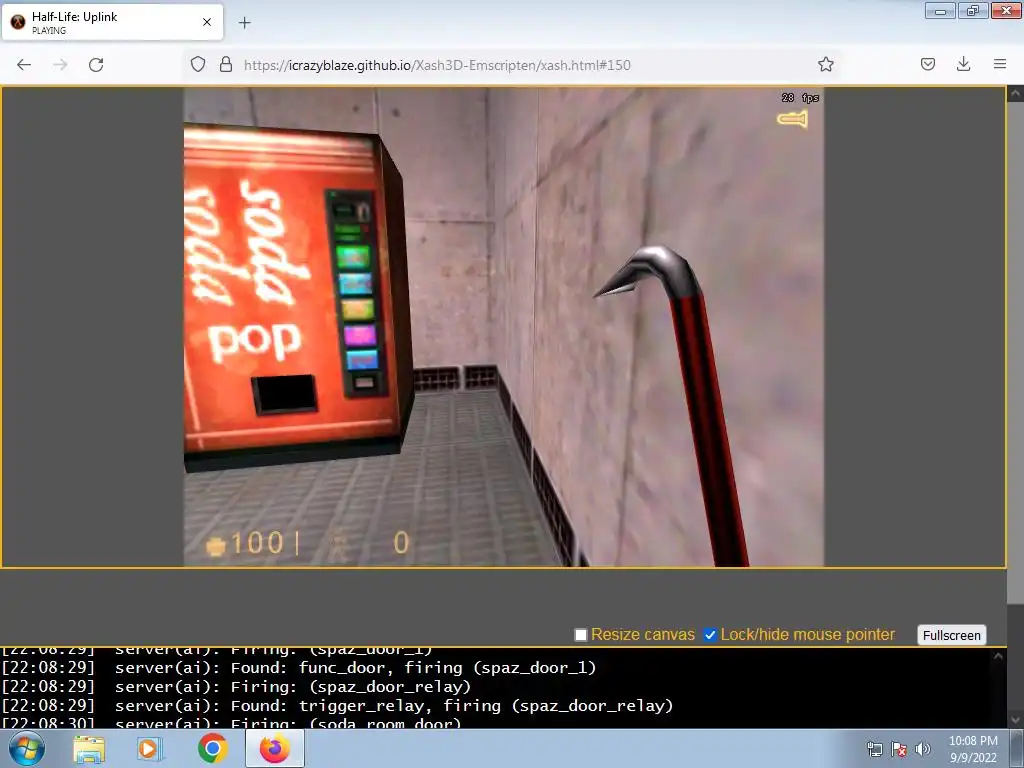Enable the Resize canvas checkbox
This screenshot has width=1024, height=768.
coord(581,635)
